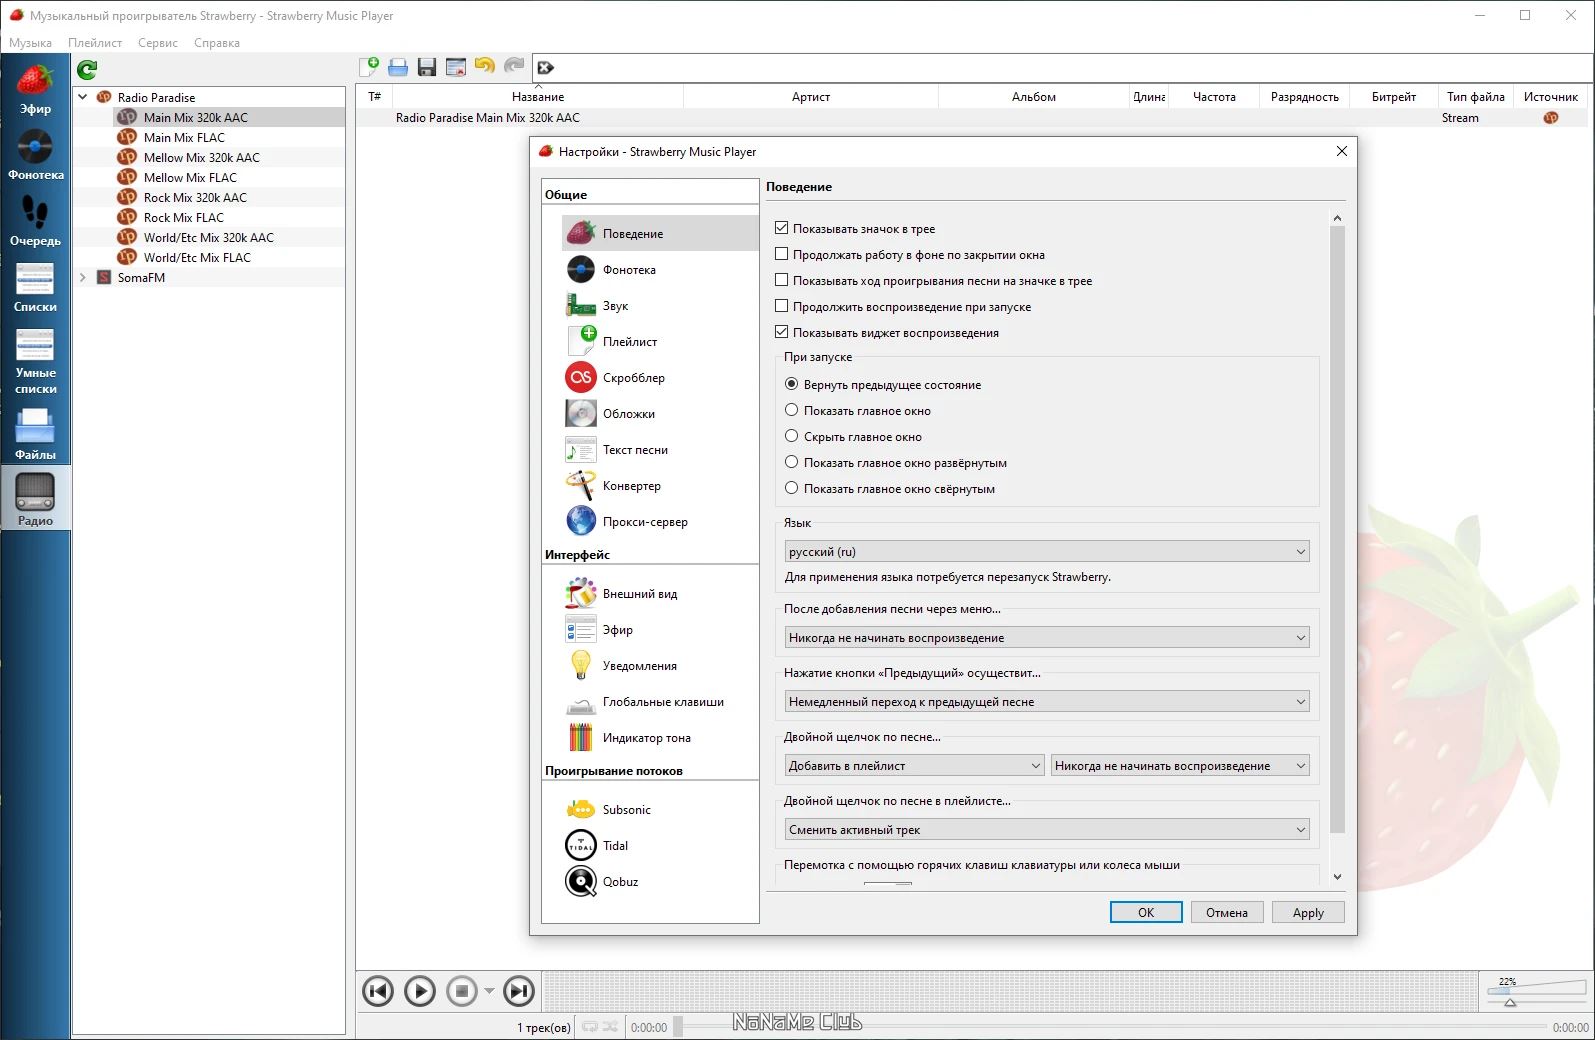Click the volume slider
1595x1040 pixels.
click(1537, 991)
